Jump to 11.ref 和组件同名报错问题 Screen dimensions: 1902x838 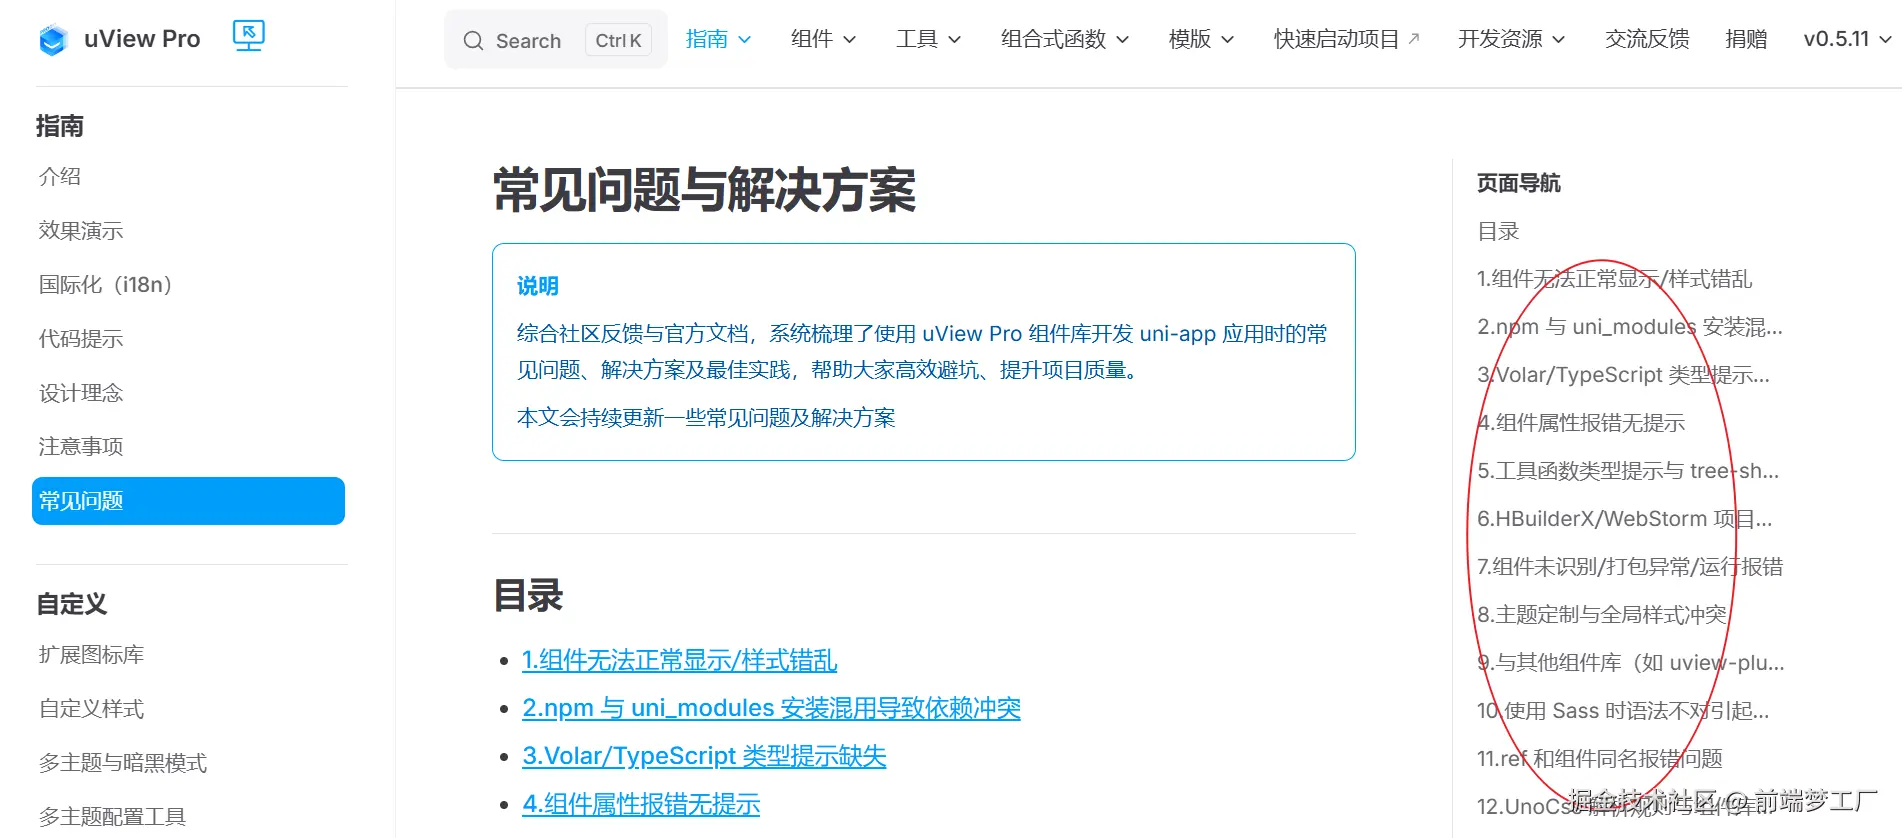pos(1600,759)
